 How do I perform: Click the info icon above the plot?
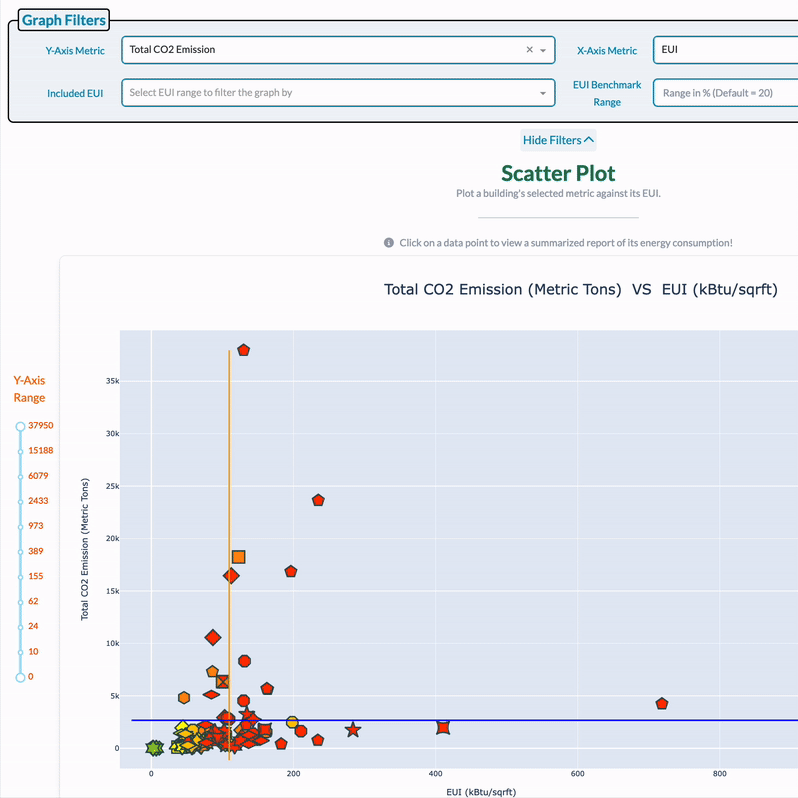pos(389,243)
